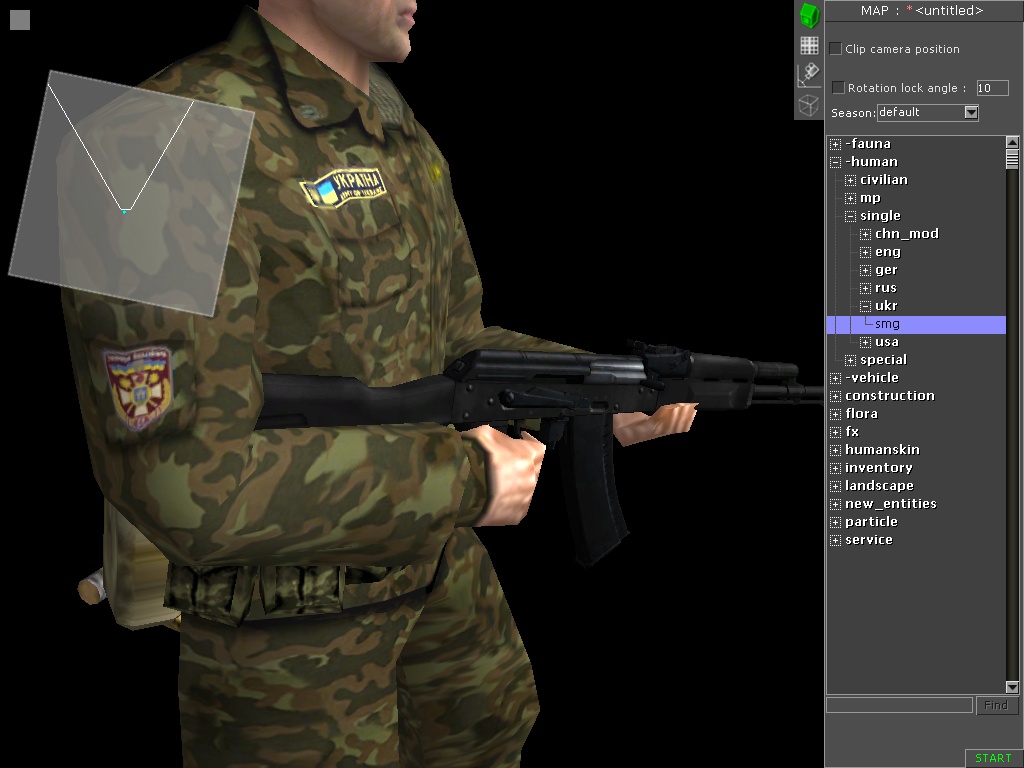Select the flora label in the tree

[x=861, y=413]
